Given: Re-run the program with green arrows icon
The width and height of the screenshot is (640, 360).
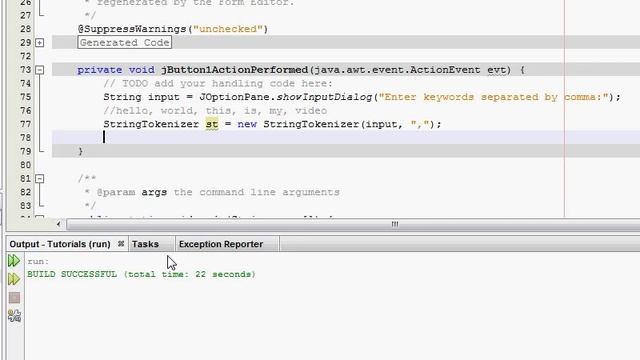Looking at the screenshot, I should point(14,260).
